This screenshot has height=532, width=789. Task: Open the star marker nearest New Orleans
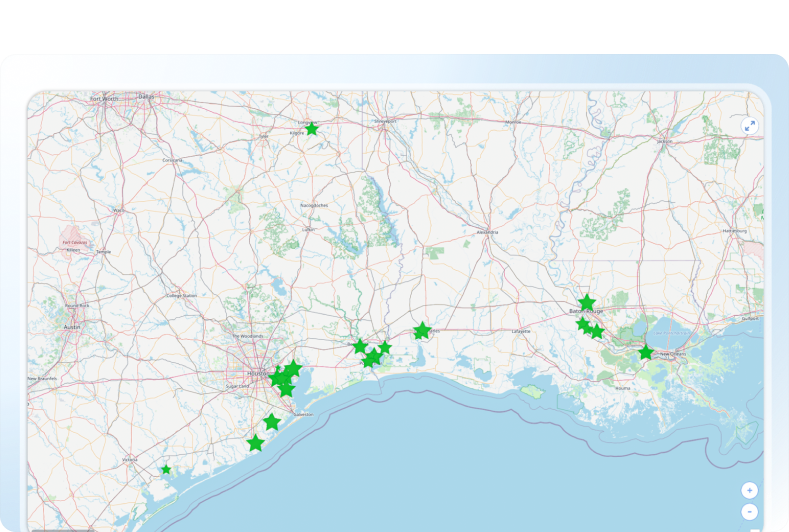tap(646, 352)
